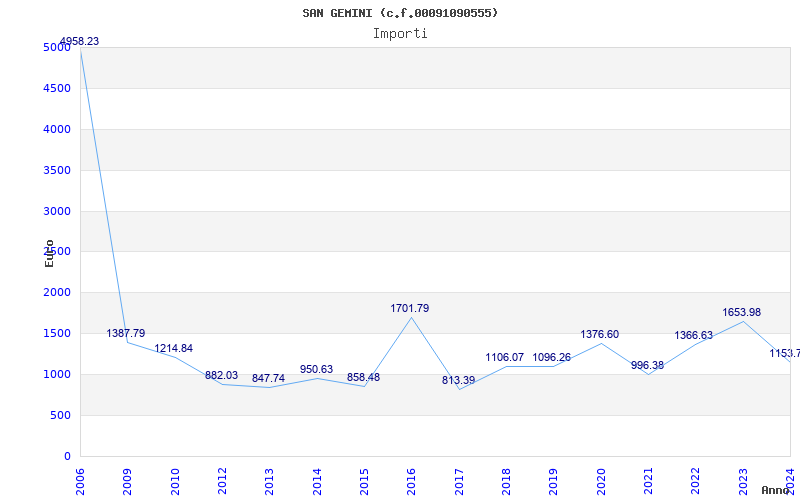This screenshot has height=500, width=800.
Task: Click the 1106.07 data value
Action: point(505,357)
